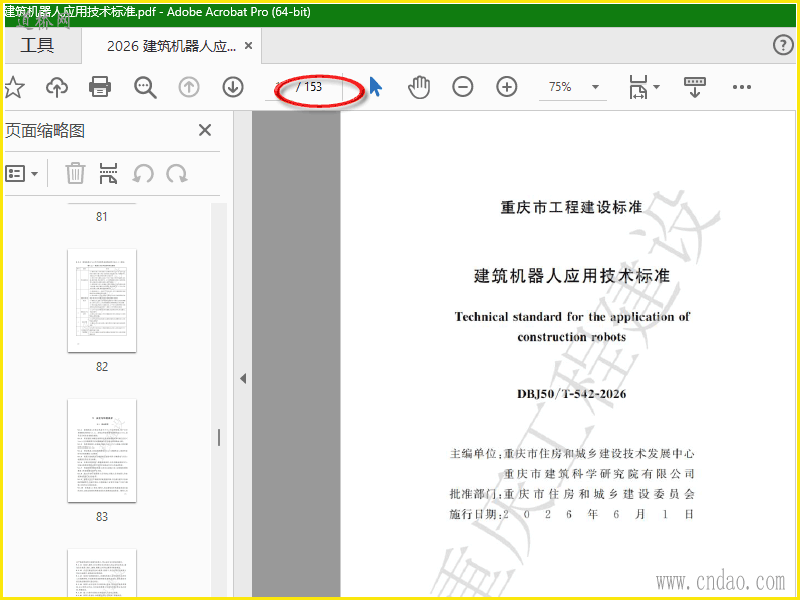Click the page label 83
This screenshot has width=800, height=600.
(102, 517)
